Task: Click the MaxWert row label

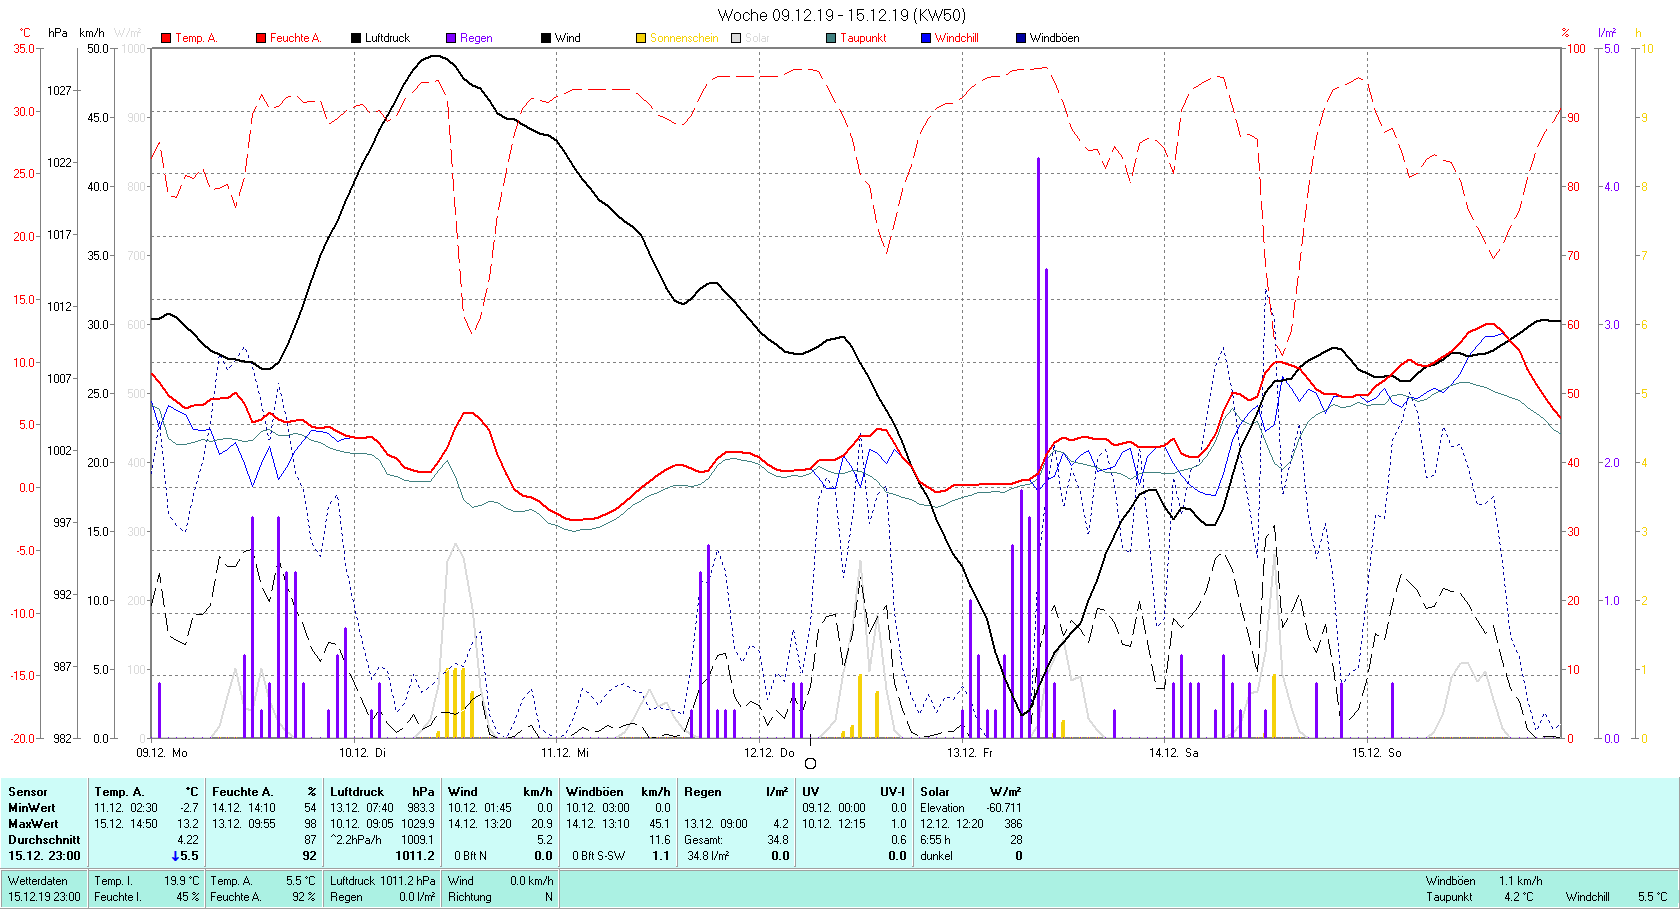Action: click(33, 824)
